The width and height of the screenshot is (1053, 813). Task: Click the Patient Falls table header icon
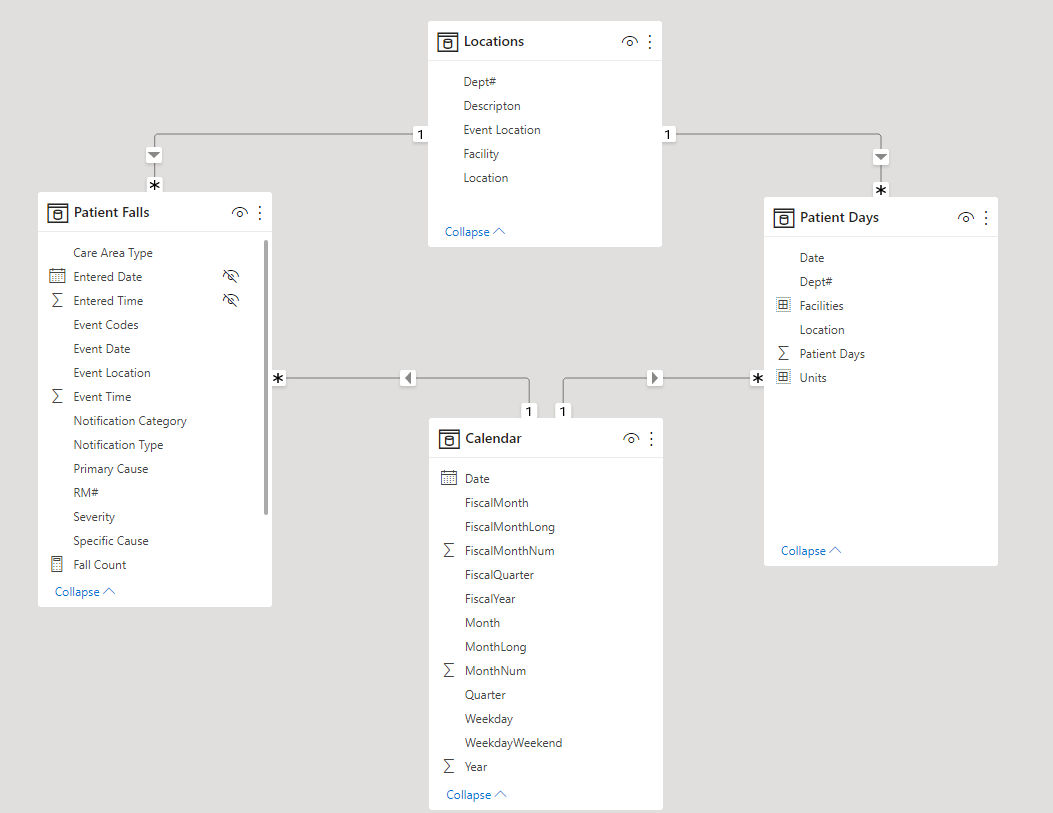click(x=58, y=213)
